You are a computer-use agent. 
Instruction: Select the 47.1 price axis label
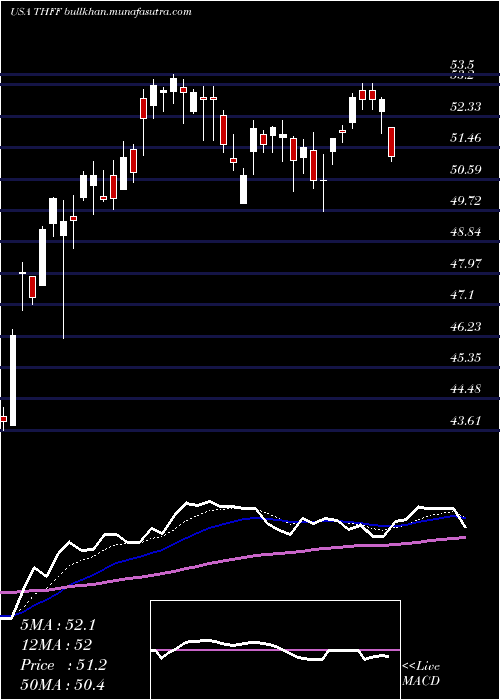462,295
